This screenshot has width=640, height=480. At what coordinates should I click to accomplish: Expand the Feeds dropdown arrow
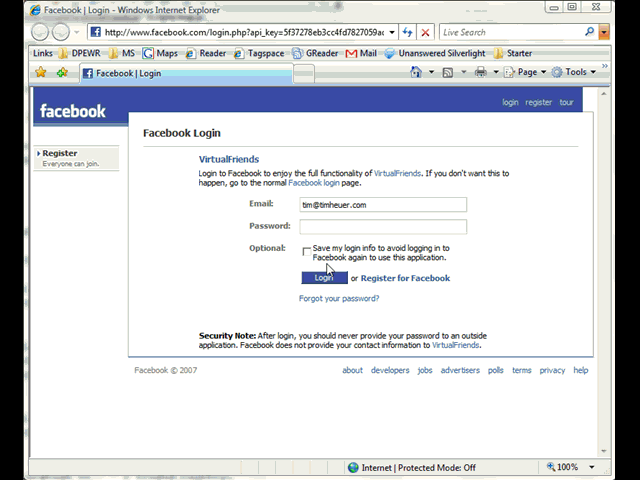click(464, 72)
